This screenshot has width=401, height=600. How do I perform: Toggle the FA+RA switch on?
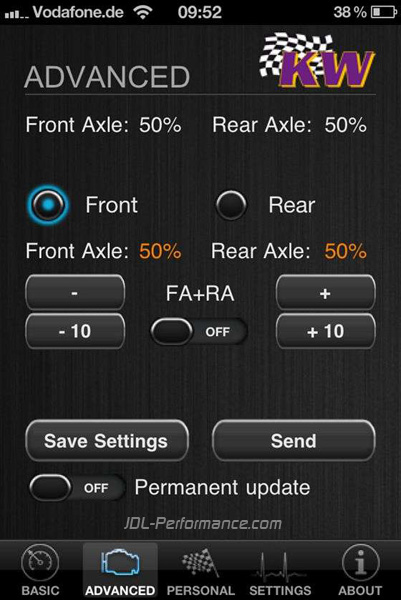(x=199, y=331)
